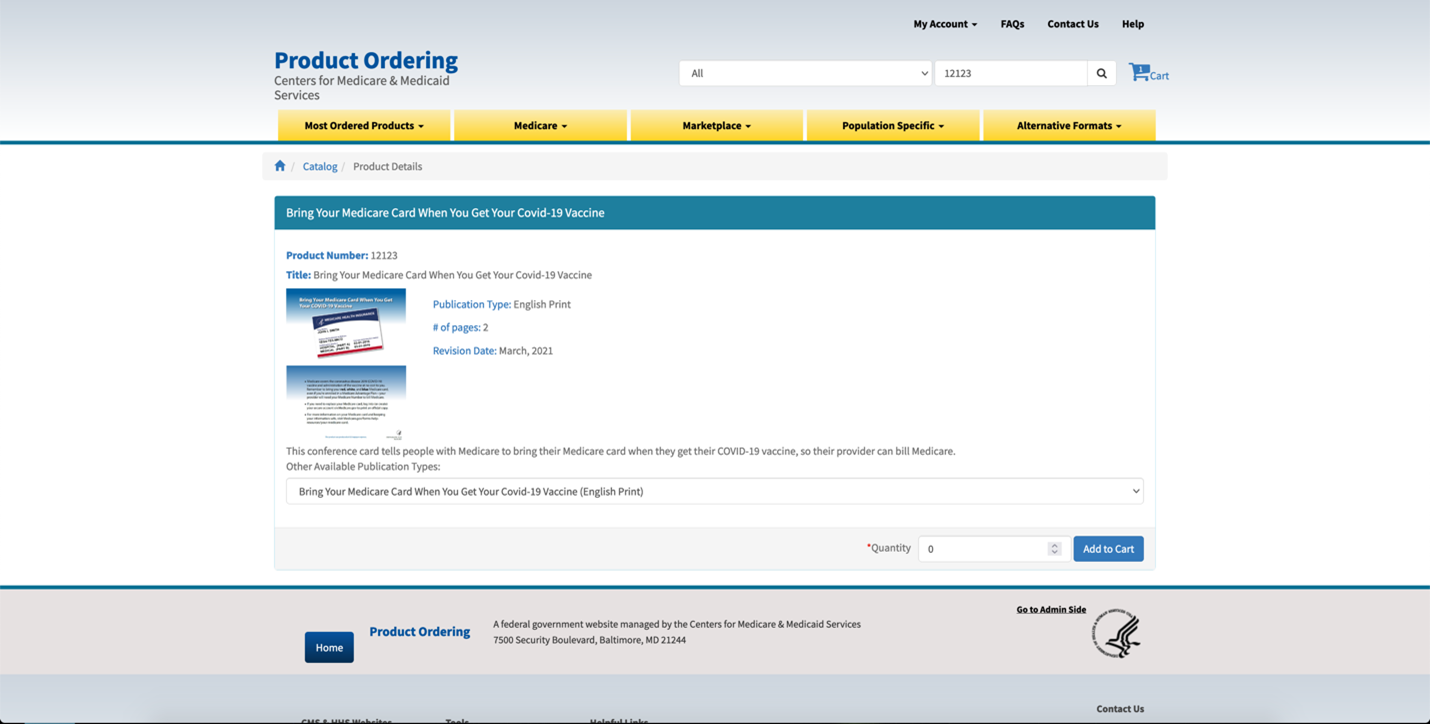Open the Population Specific menu
The image size is (1430, 724).
point(893,125)
